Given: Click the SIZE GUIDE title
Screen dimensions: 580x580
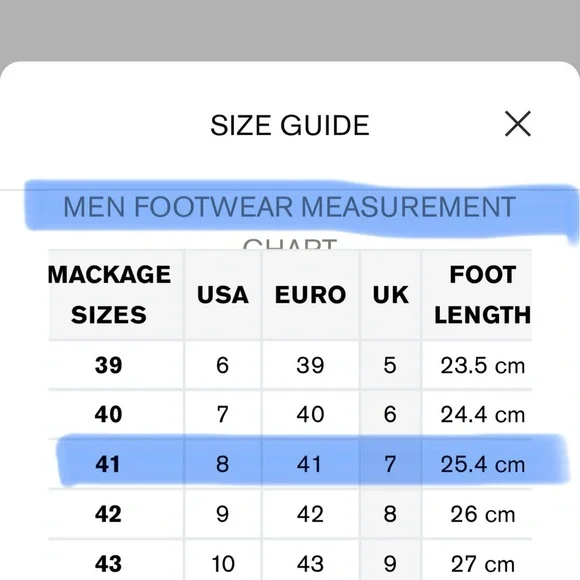Looking at the screenshot, I should 290,125.
